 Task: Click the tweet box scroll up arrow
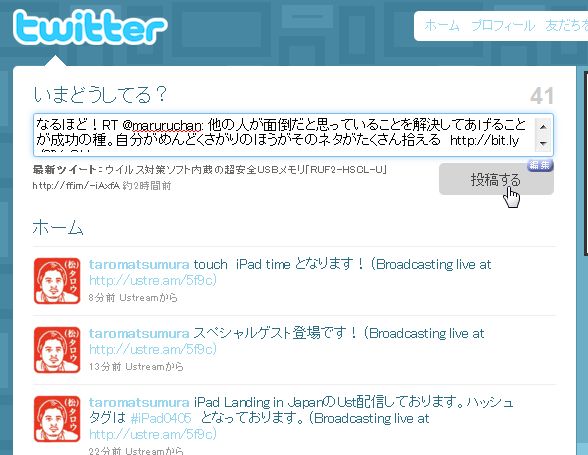pos(543,126)
